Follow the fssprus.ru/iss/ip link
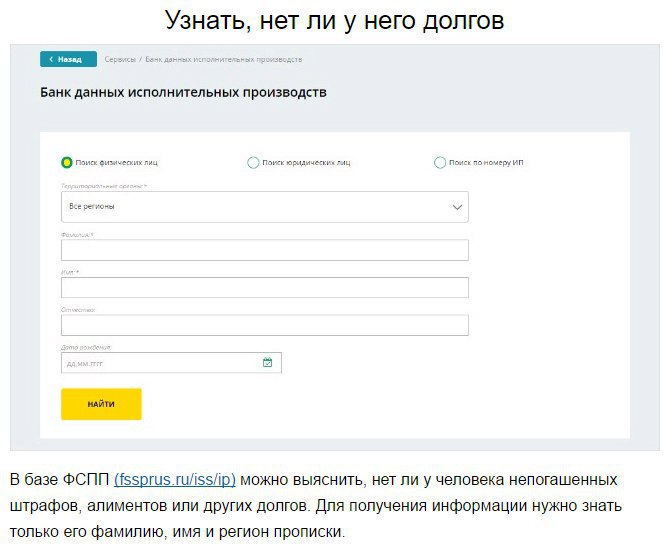This screenshot has height=550, width=670. pos(174,480)
